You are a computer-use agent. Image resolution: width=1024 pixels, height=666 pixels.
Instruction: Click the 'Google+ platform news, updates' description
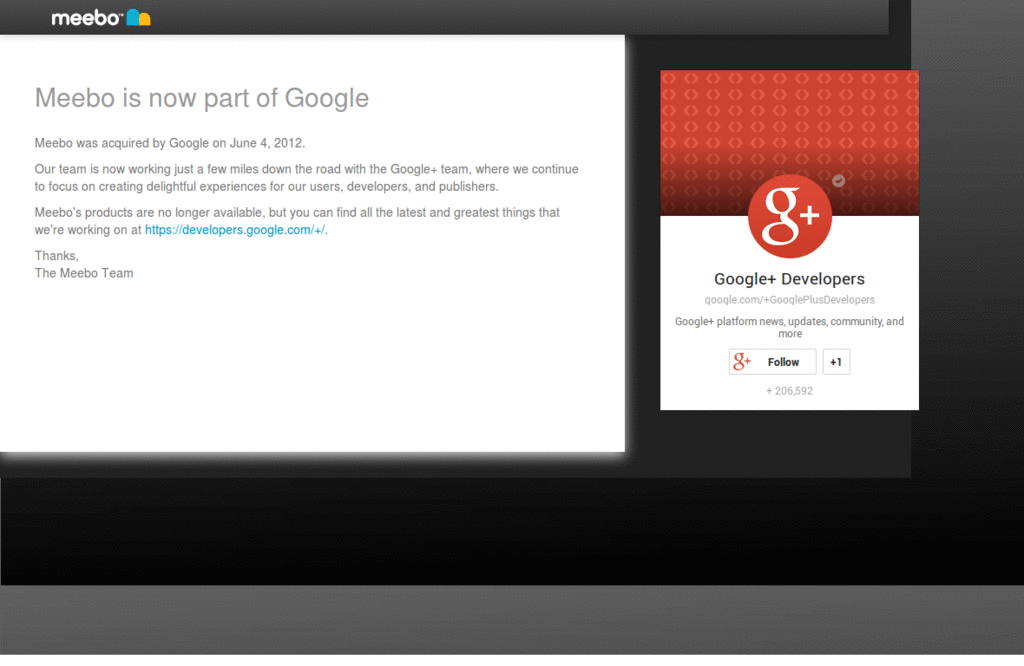tap(789, 327)
